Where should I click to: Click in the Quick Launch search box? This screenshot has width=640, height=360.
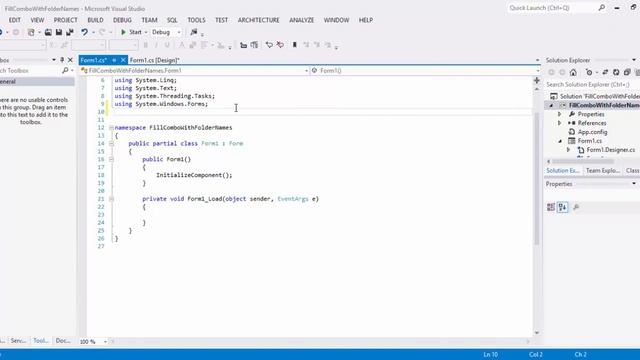(557, 8)
